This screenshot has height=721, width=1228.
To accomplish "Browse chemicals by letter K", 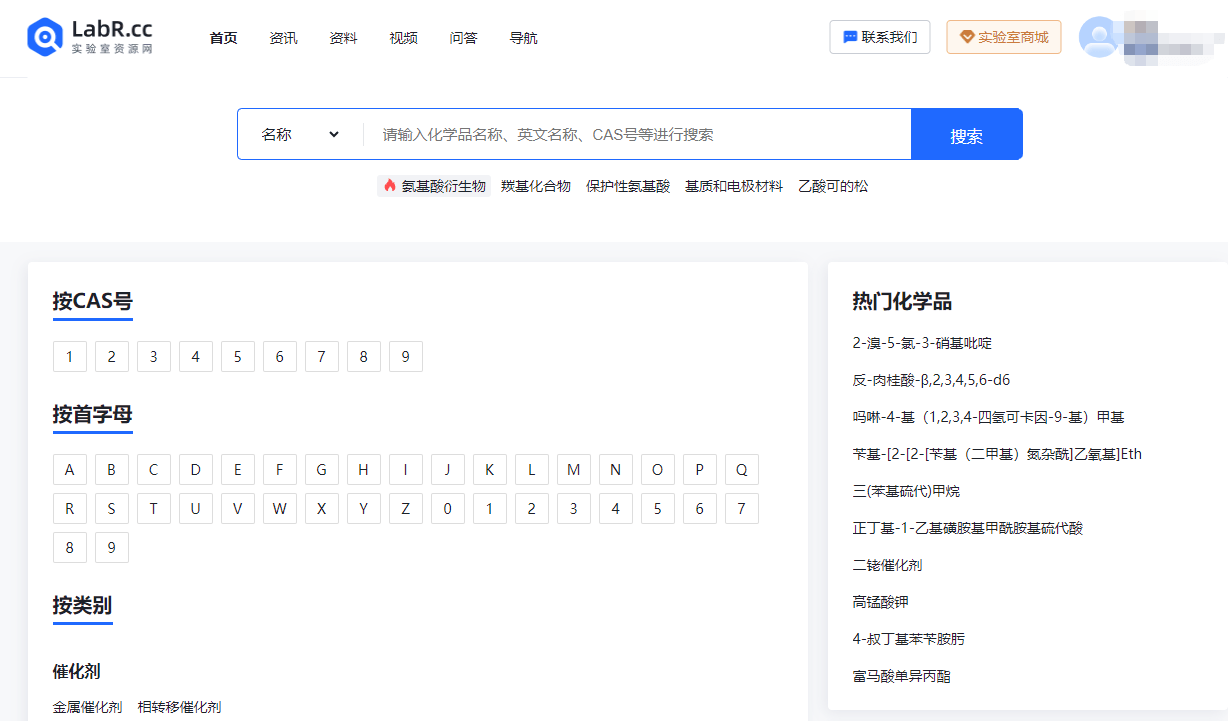I will 490,470.
